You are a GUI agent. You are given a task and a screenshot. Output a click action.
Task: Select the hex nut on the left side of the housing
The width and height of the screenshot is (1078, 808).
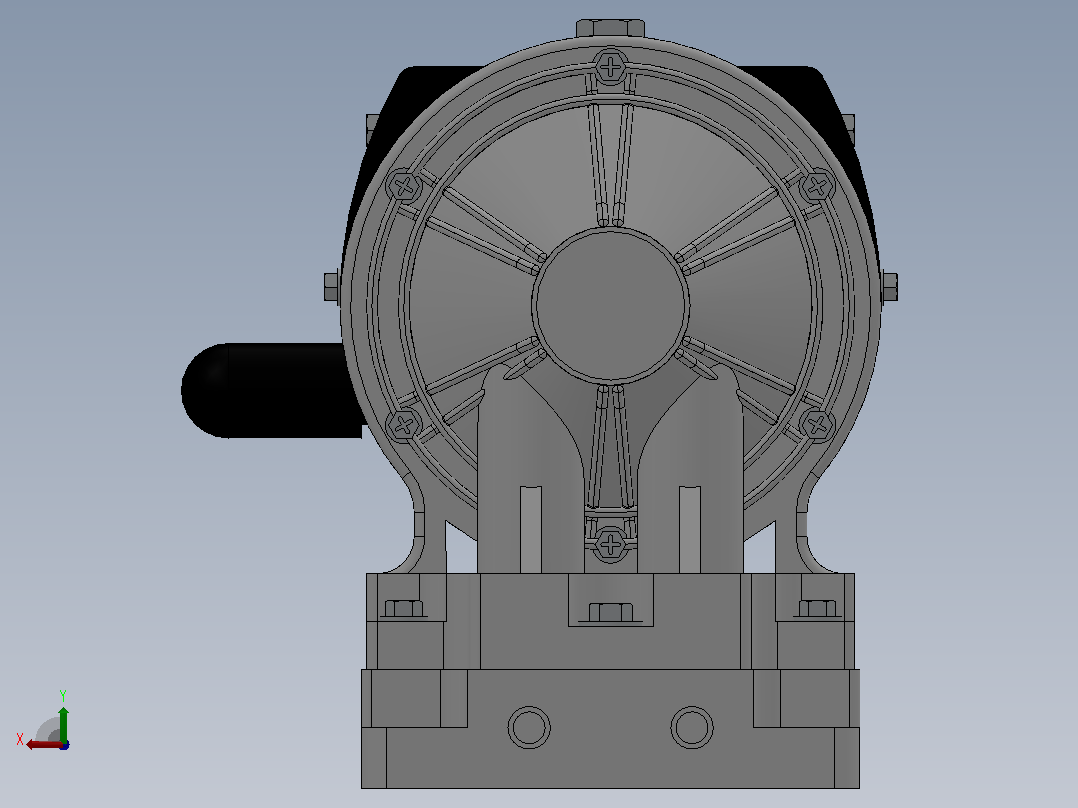pos(331,287)
